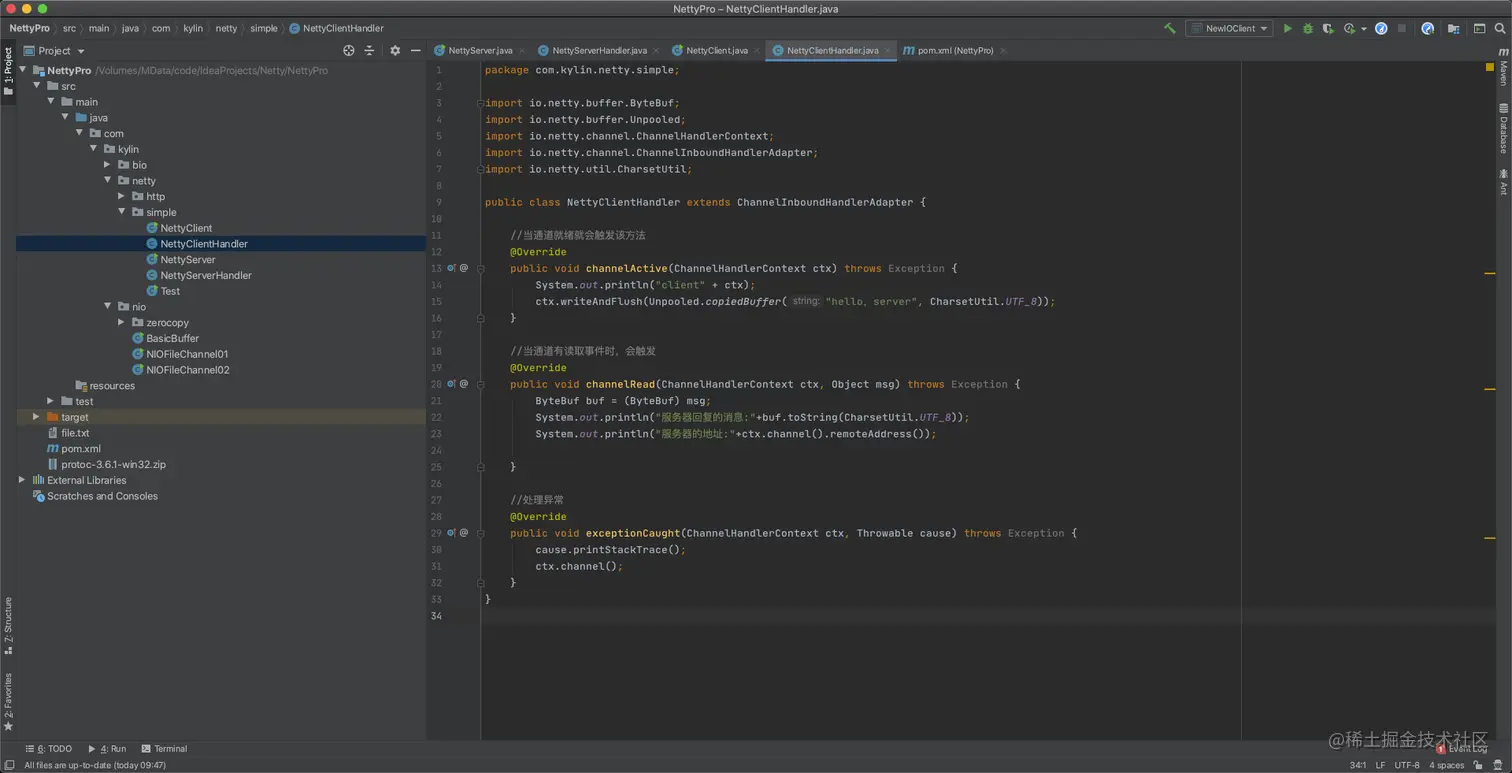The image size is (1512, 773).
Task: Build project with the hammer icon
Action: point(1169,29)
